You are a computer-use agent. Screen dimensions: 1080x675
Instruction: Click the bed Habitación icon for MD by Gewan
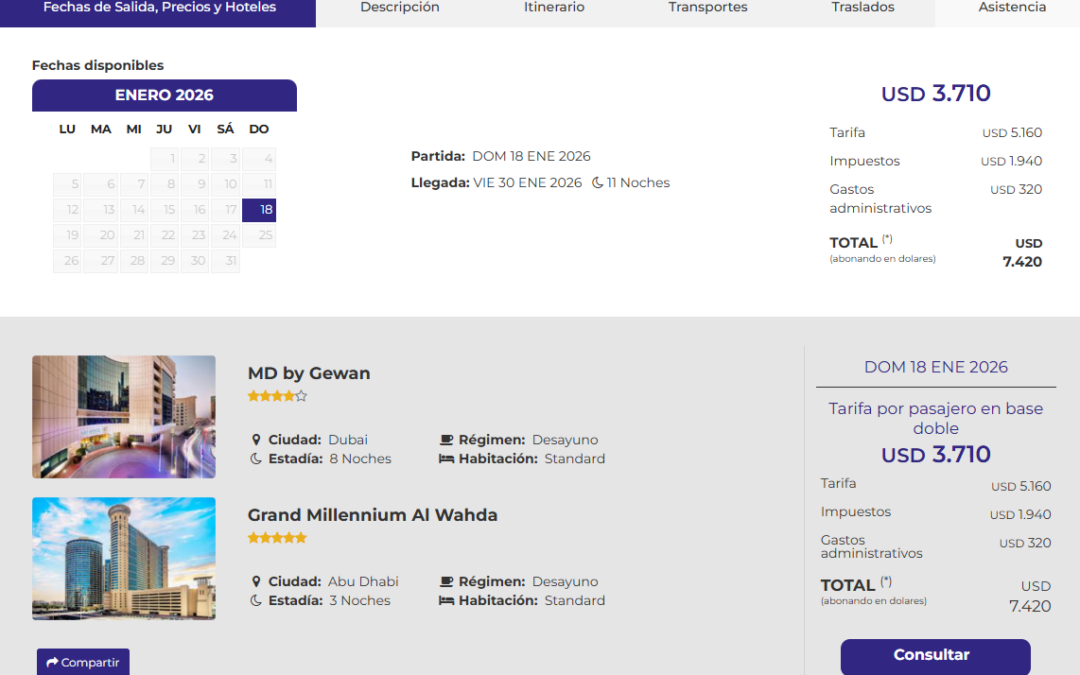pyautogui.click(x=446, y=459)
